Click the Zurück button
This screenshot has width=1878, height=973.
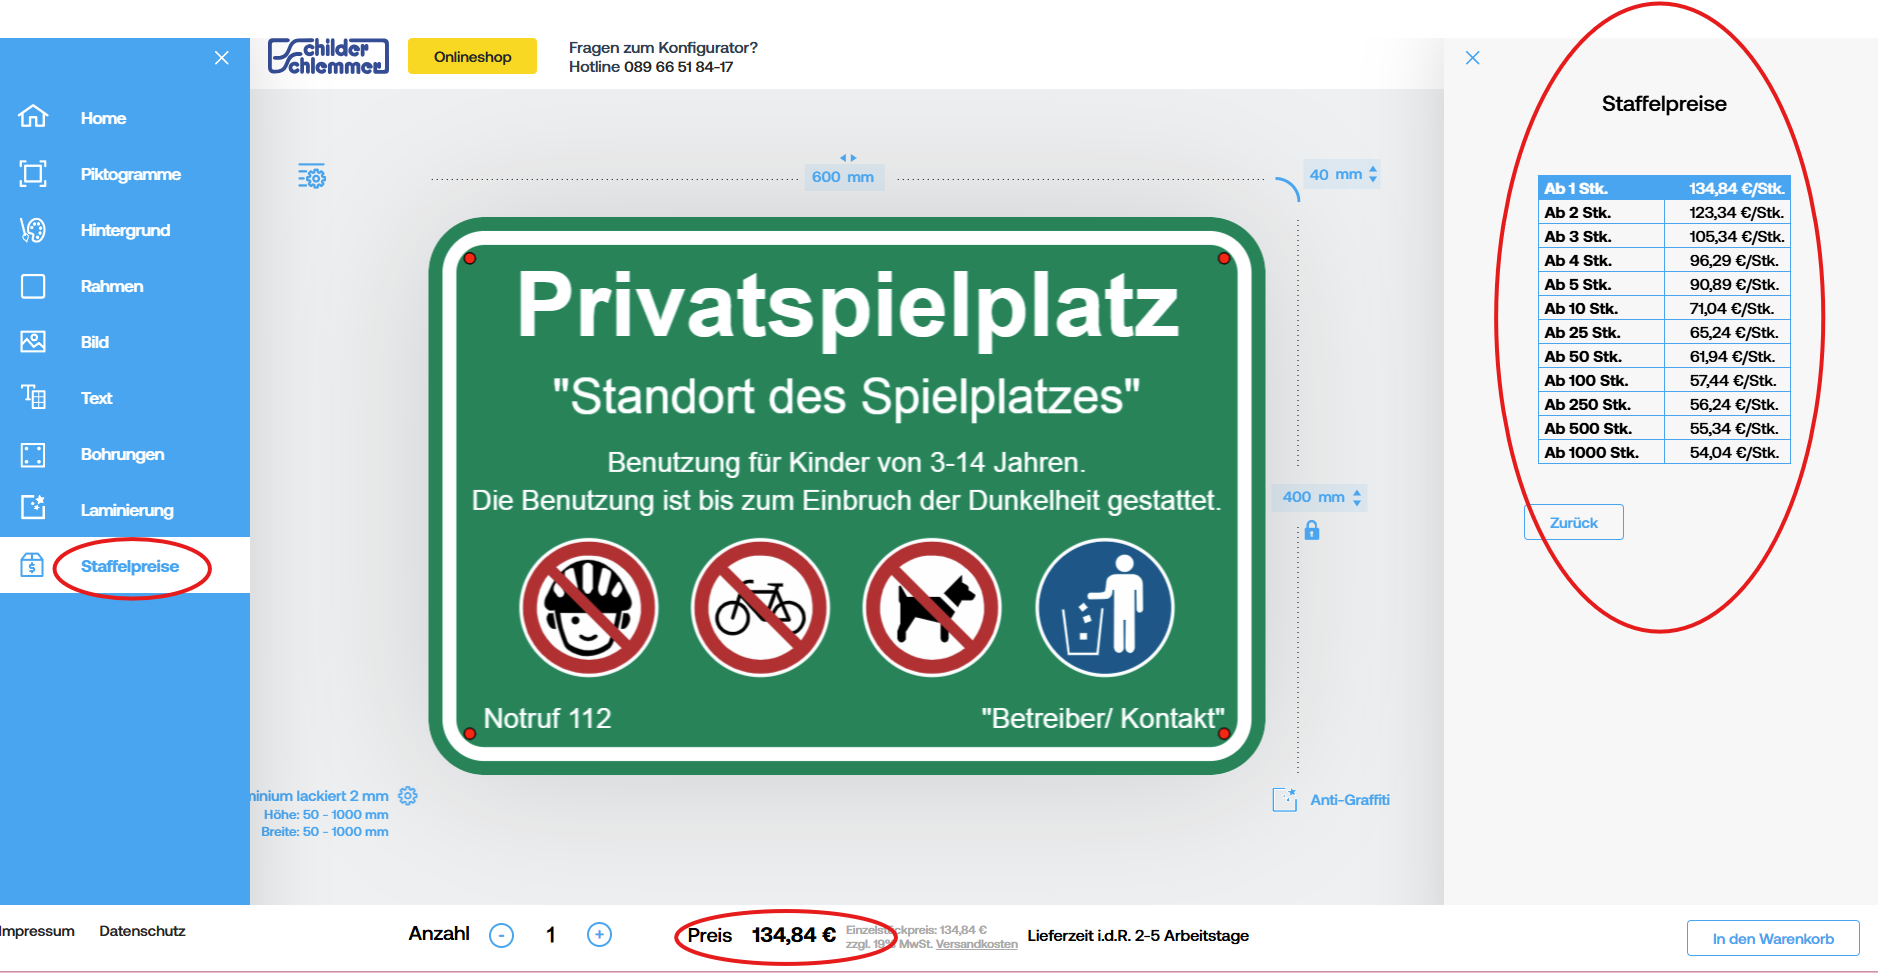[x=1573, y=522]
